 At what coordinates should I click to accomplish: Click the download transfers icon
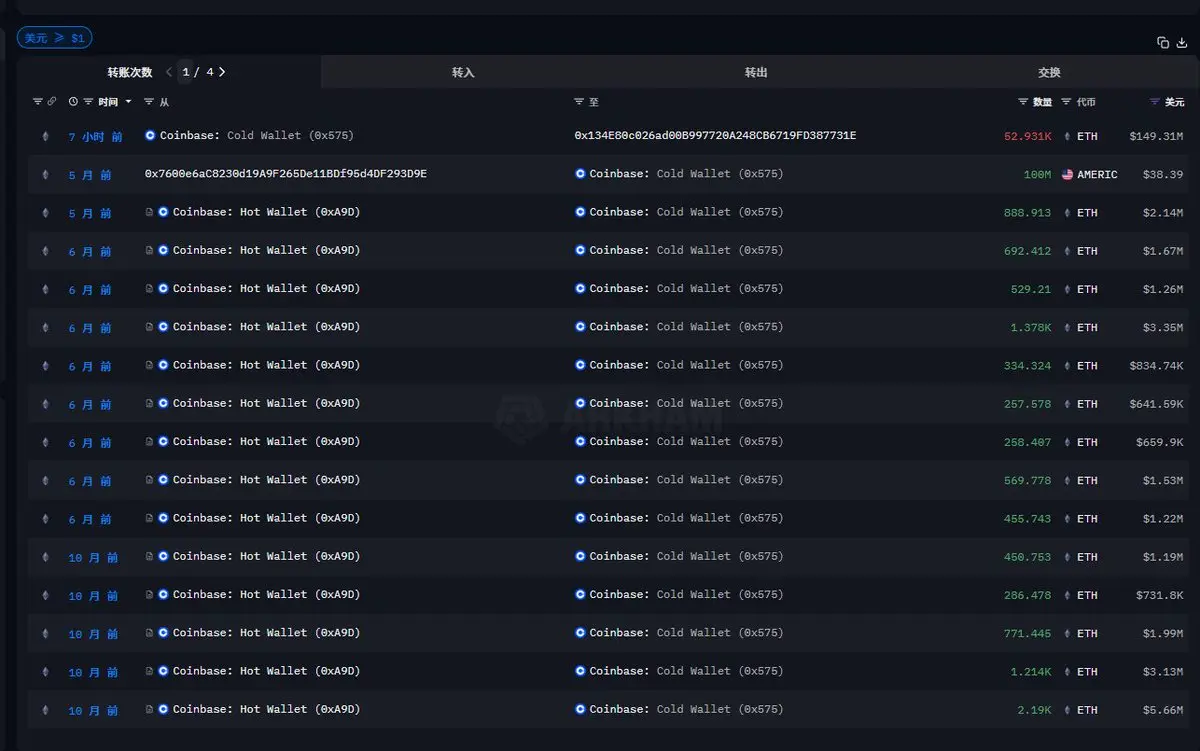tap(1181, 42)
